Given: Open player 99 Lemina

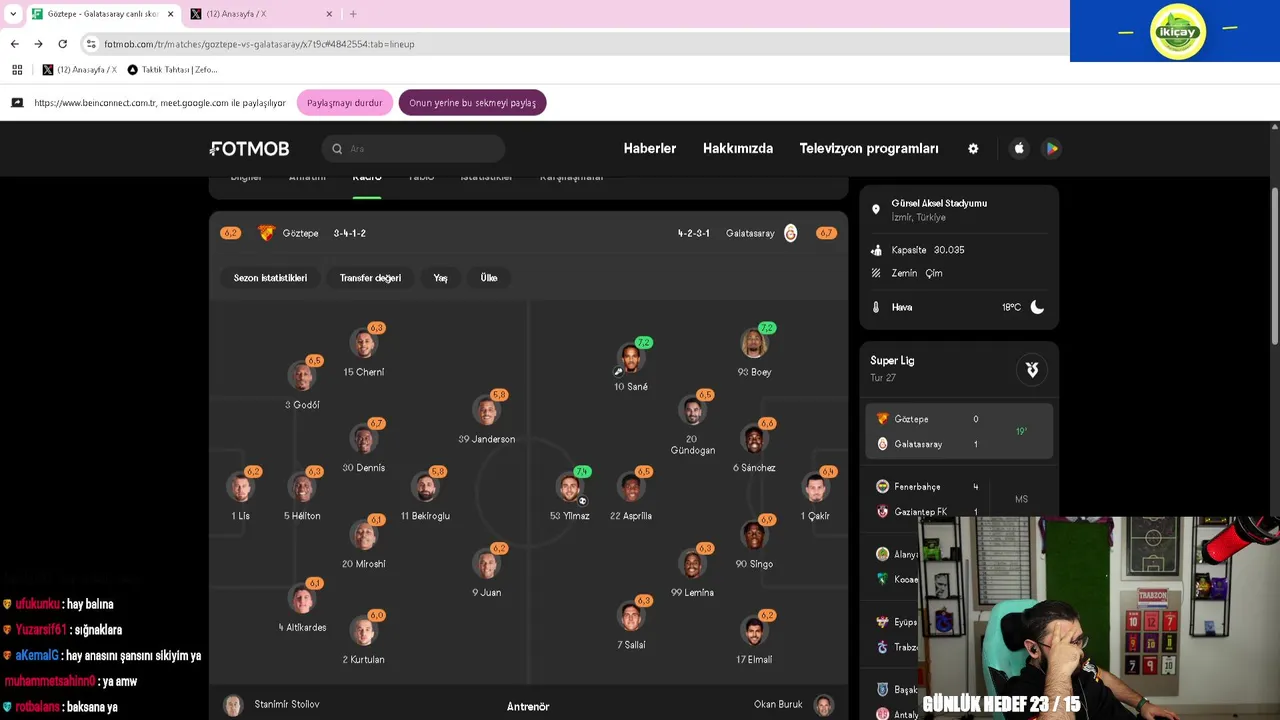Looking at the screenshot, I should [693, 571].
